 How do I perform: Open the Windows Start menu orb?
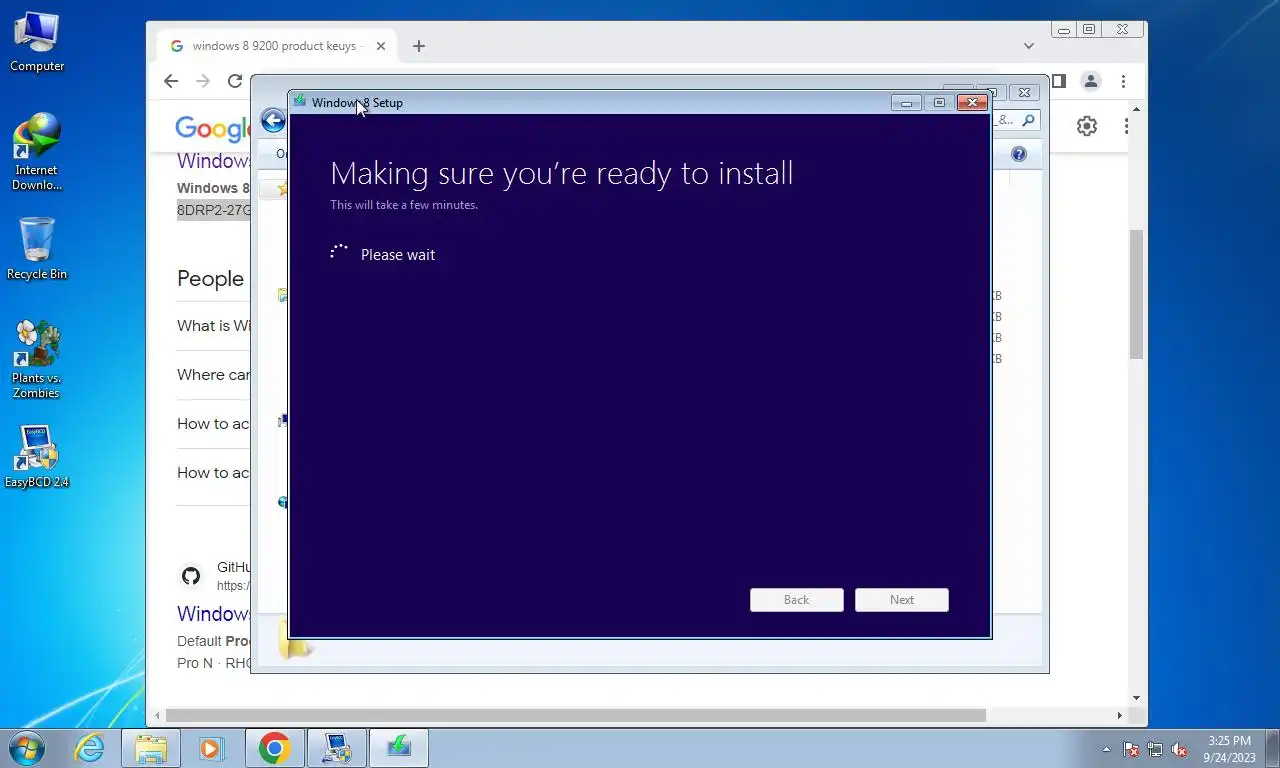click(26, 748)
